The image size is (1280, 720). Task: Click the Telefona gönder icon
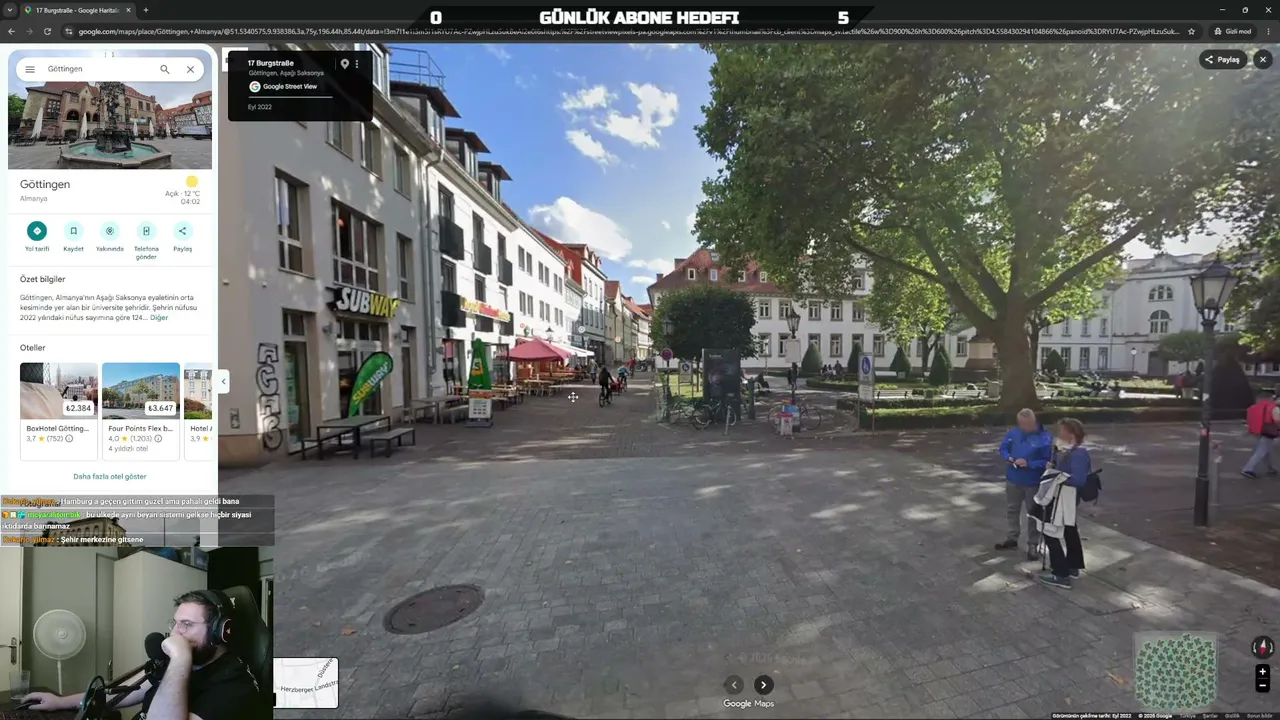146,231
